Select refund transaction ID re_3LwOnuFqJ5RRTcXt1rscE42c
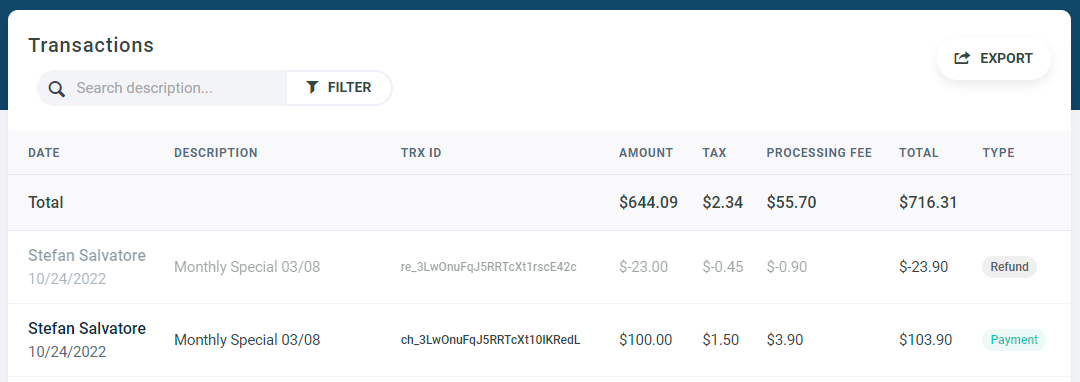This screenshot has height=382, width=1080. click(x=488, y=267)
